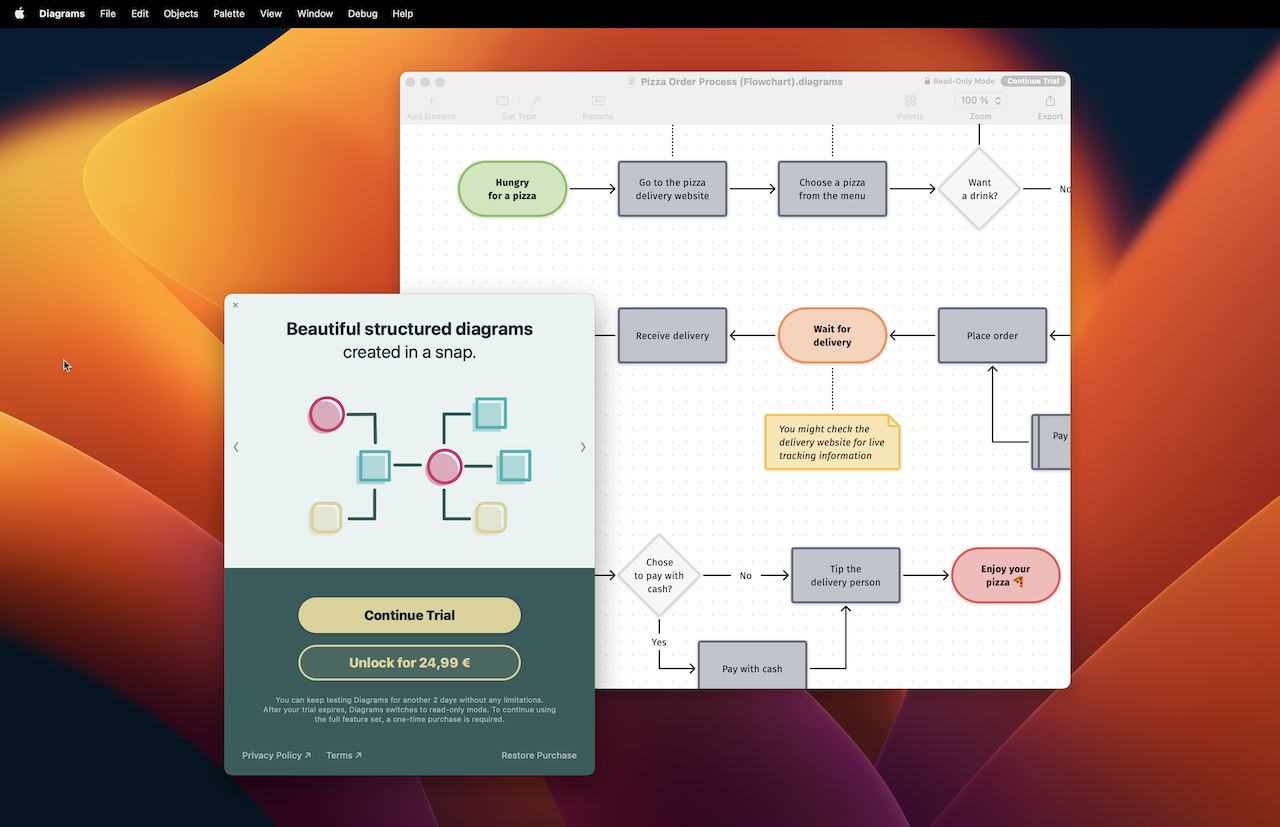1280x827 pixels.
Task: Open the Help menu
Action: [402, 14]
